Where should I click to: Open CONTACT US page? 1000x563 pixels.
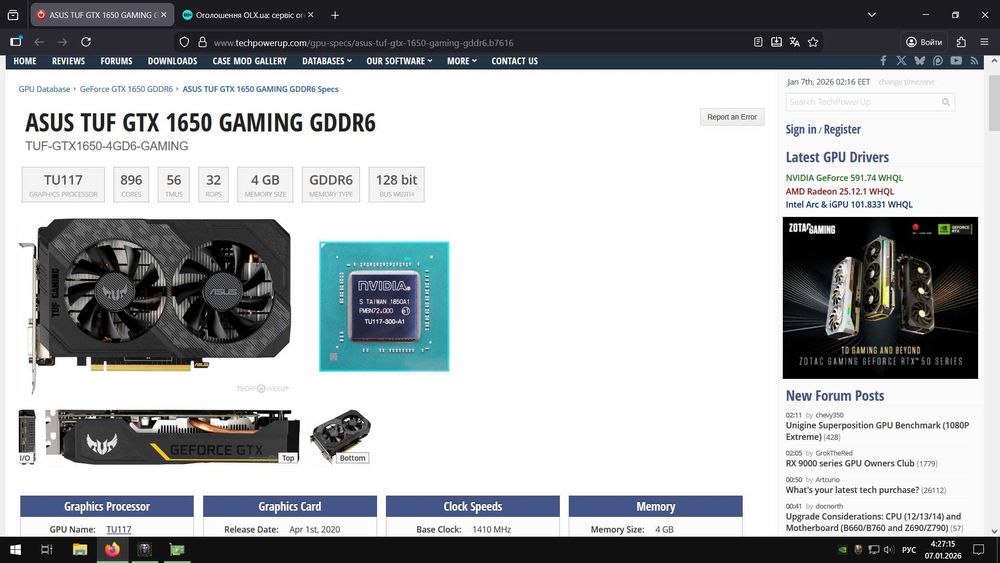514,61
